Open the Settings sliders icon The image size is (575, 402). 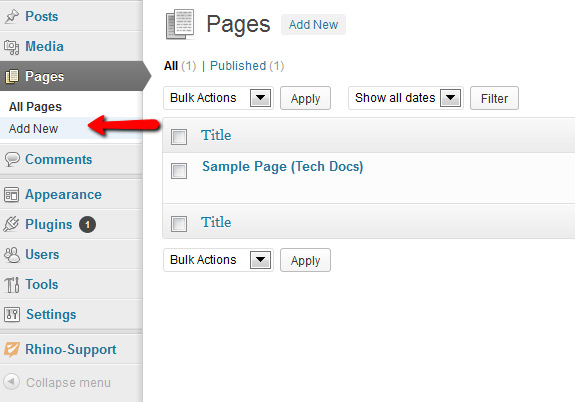[12, 314]
